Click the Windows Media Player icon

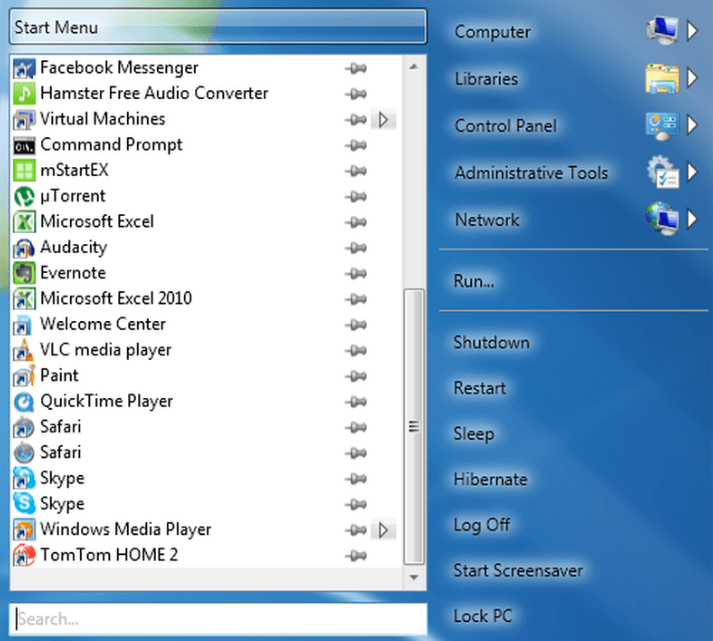coord(24,530)
